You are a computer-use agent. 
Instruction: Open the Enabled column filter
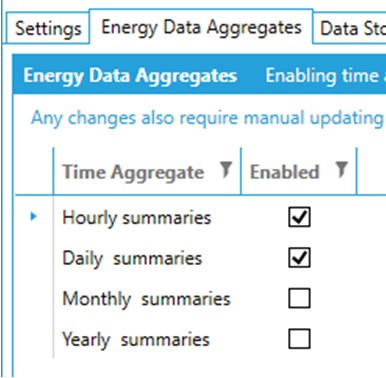pos(341,169)
